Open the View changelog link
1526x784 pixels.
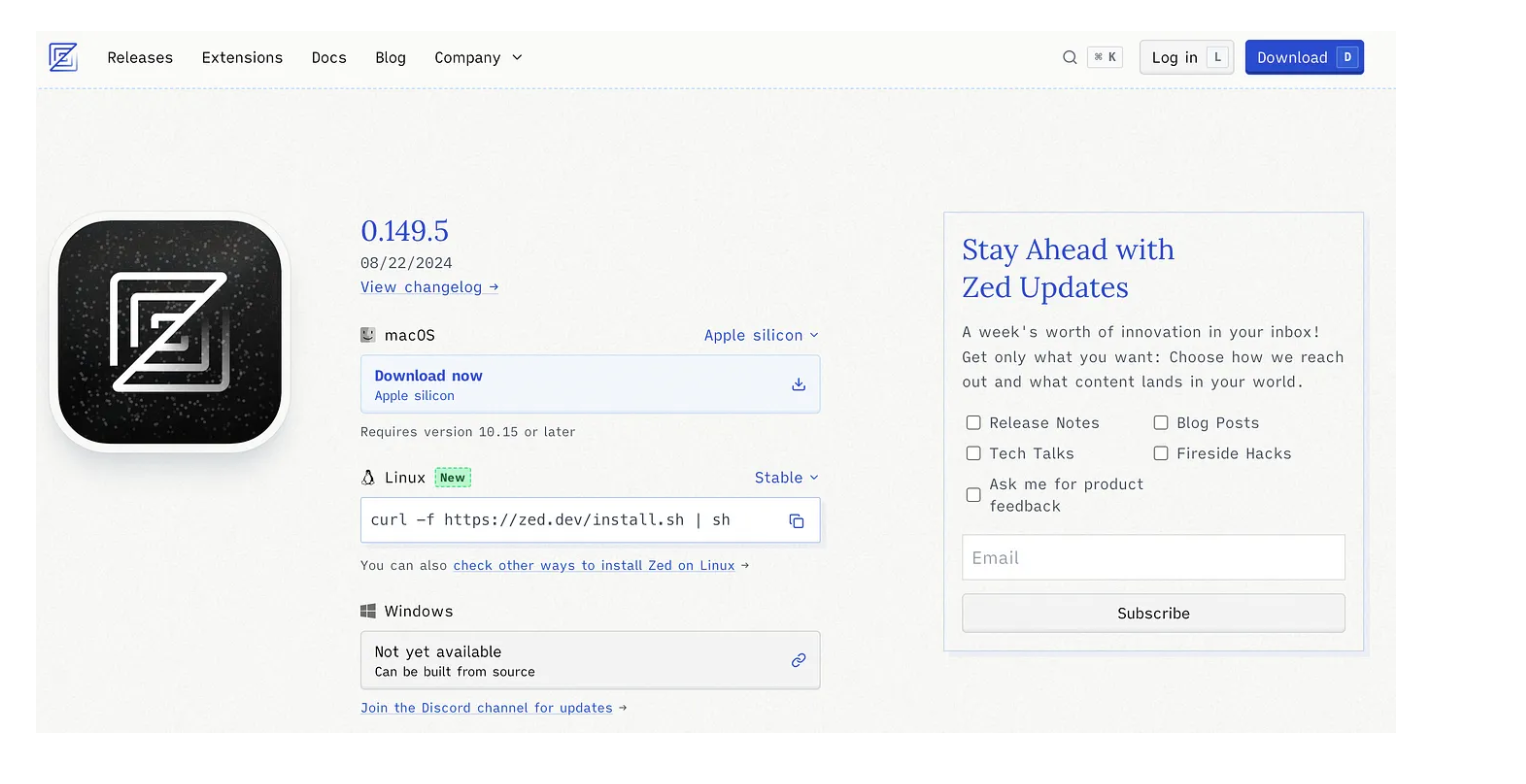[x=429, y=287]
